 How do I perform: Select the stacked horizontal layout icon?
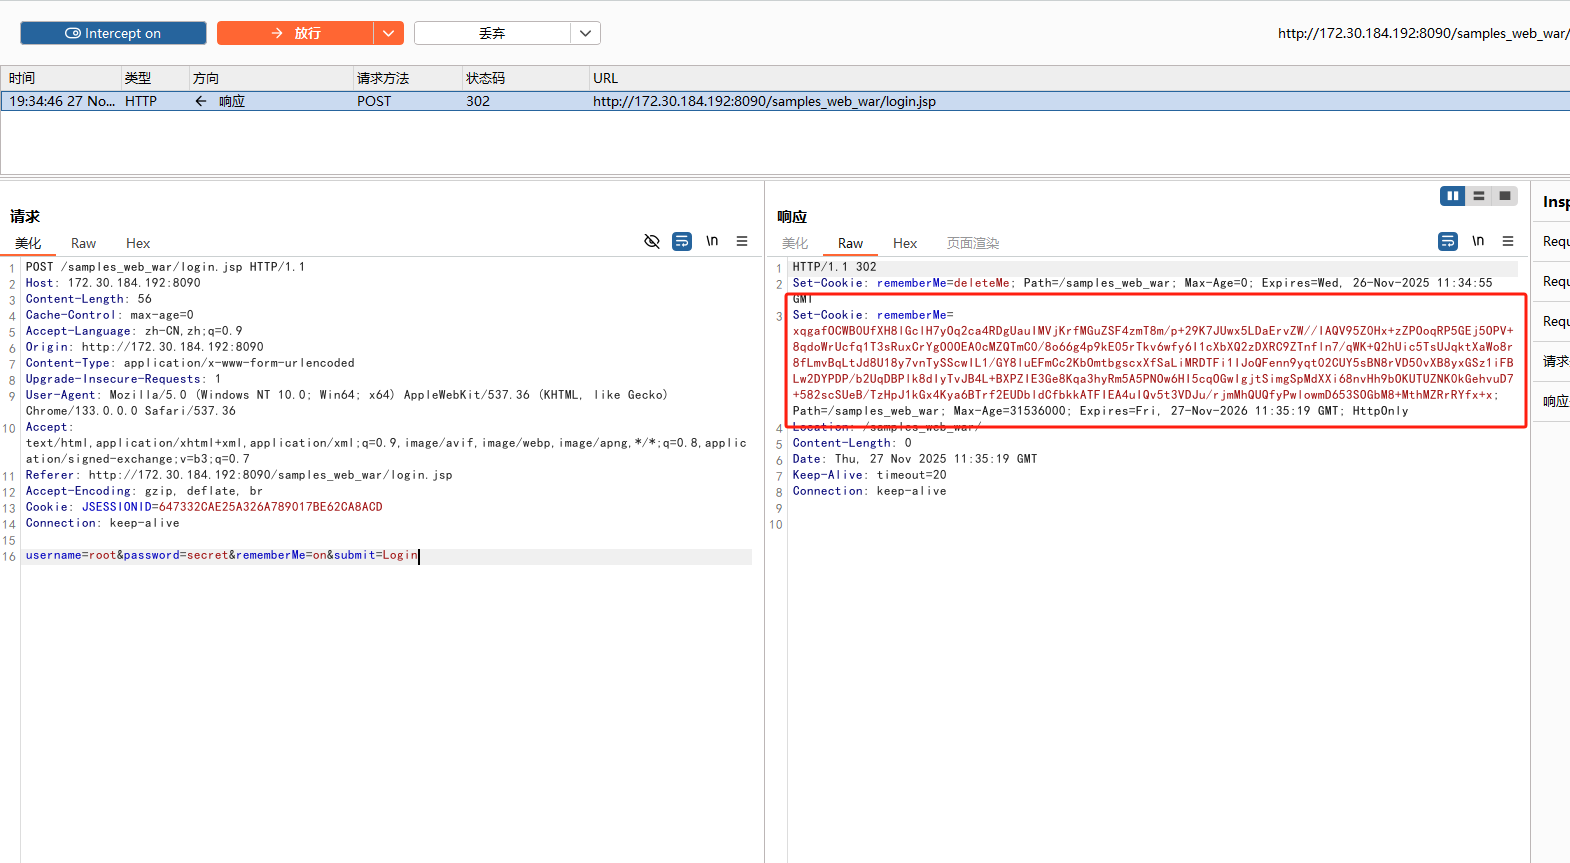1479,196
